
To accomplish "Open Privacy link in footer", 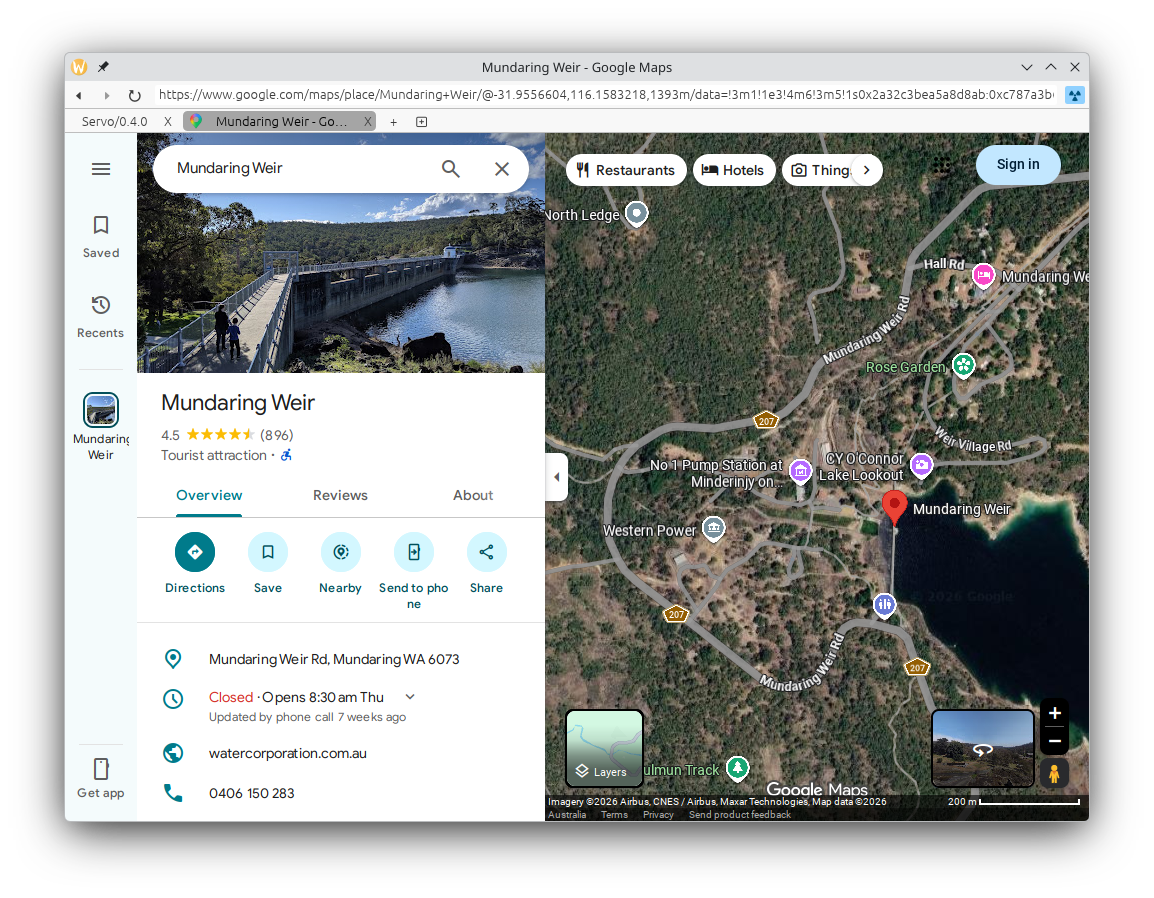I will coord(658,815).
